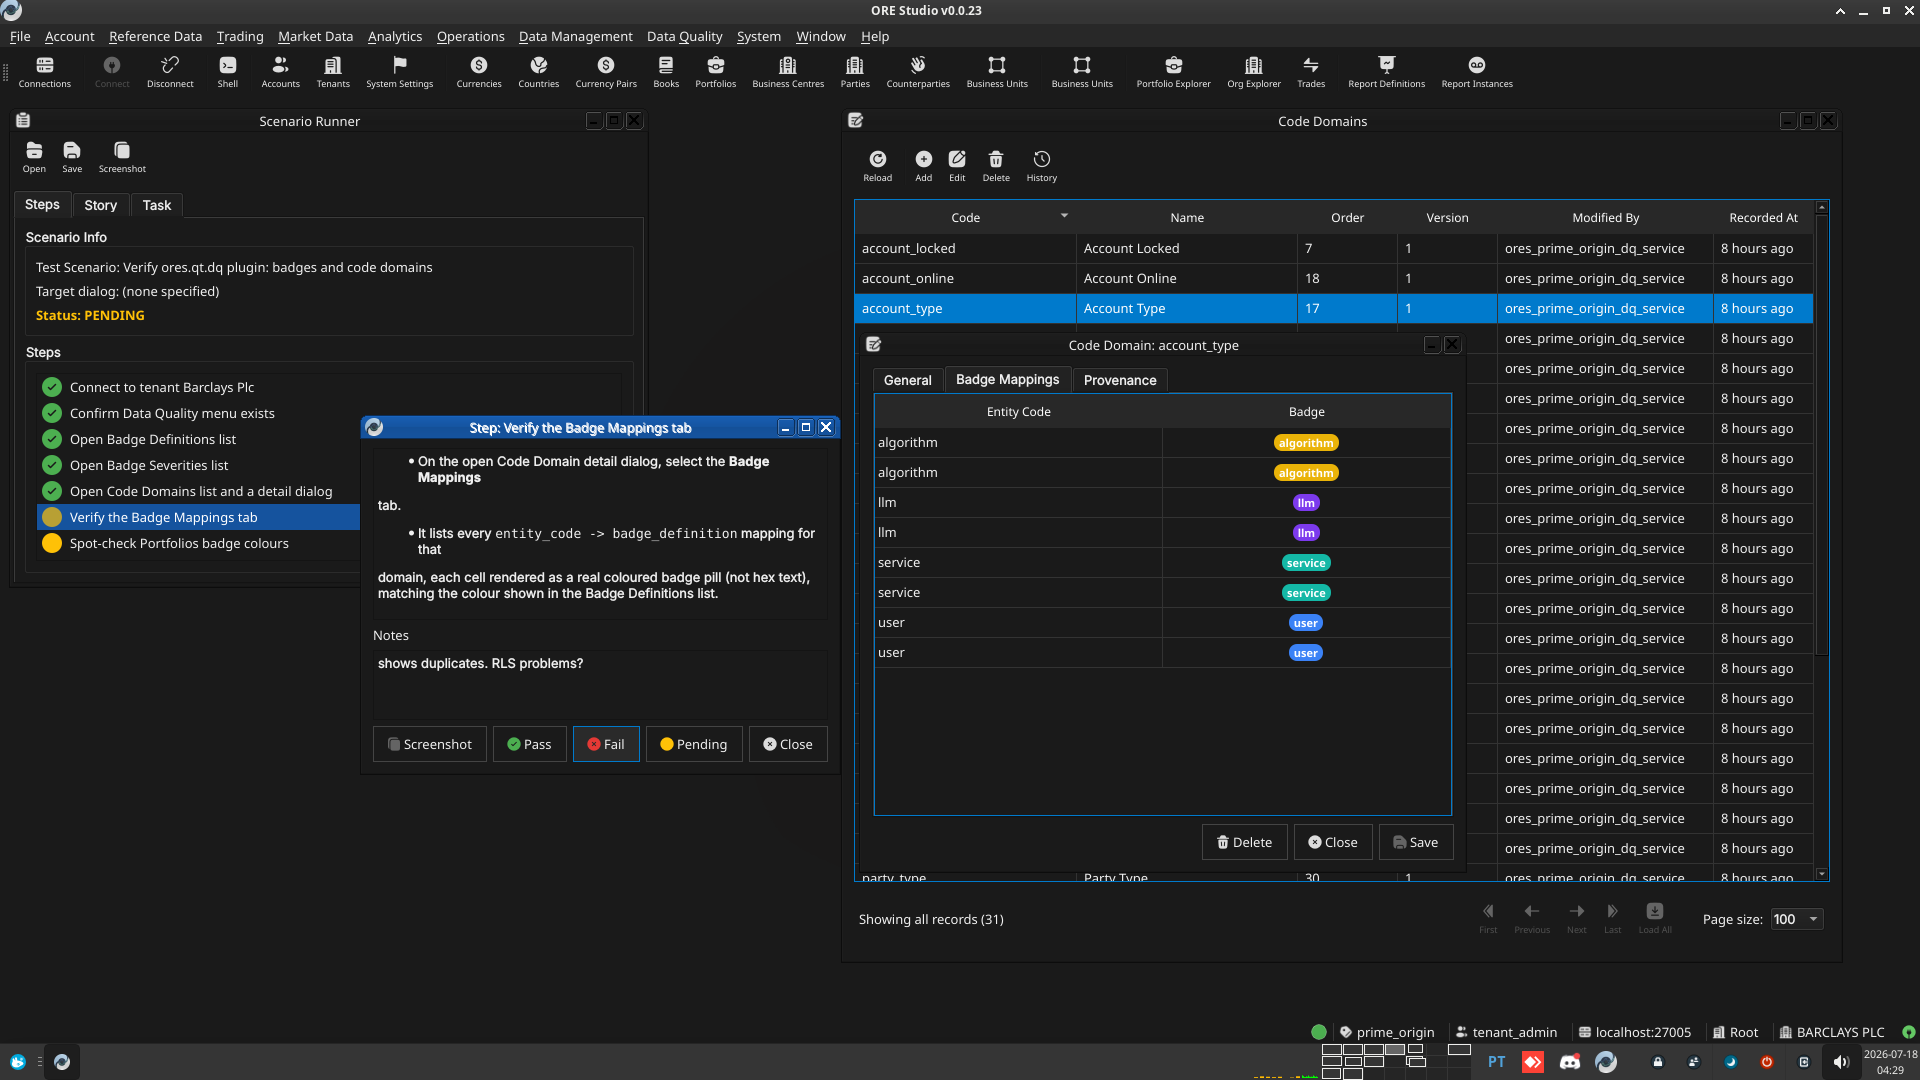Open Trades toolbar icon
This screenshot has width=1920, height=1080.
click(1311, 72)
